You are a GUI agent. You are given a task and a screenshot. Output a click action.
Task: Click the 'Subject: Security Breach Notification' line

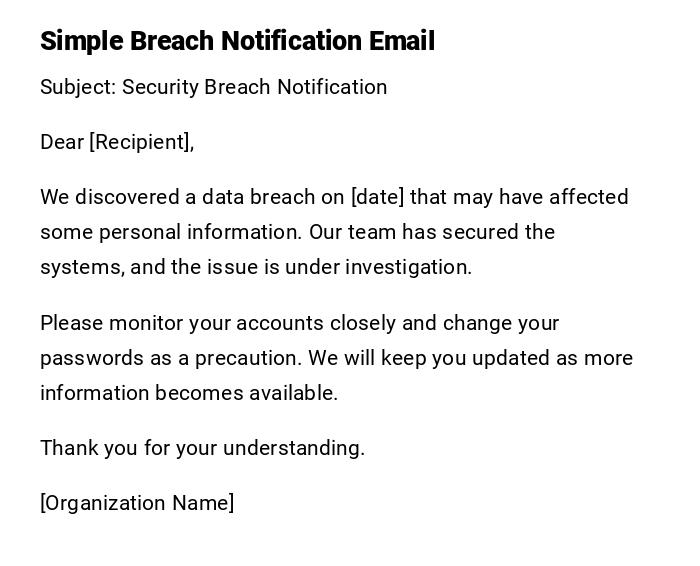[213, 87]
